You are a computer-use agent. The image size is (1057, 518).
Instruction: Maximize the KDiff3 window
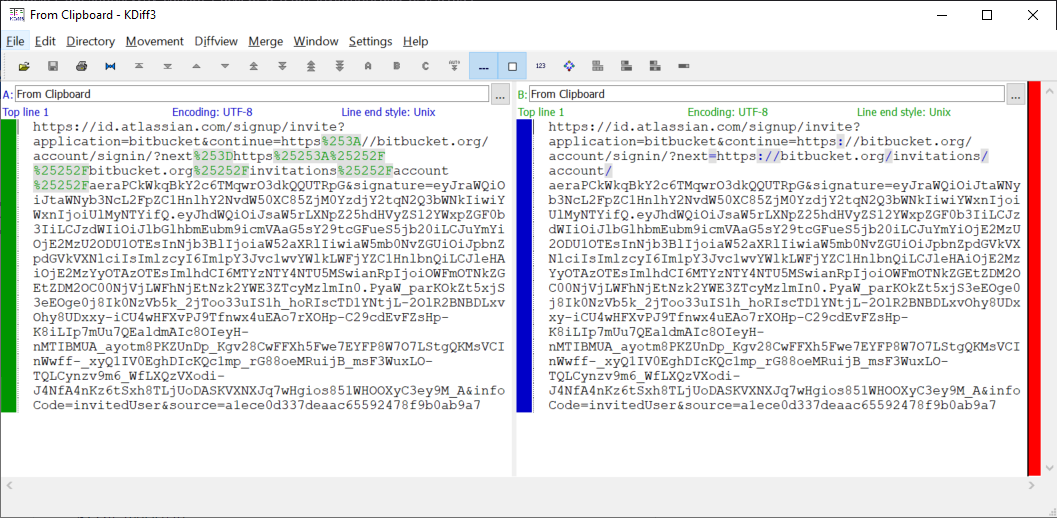[x=987, y=15]
